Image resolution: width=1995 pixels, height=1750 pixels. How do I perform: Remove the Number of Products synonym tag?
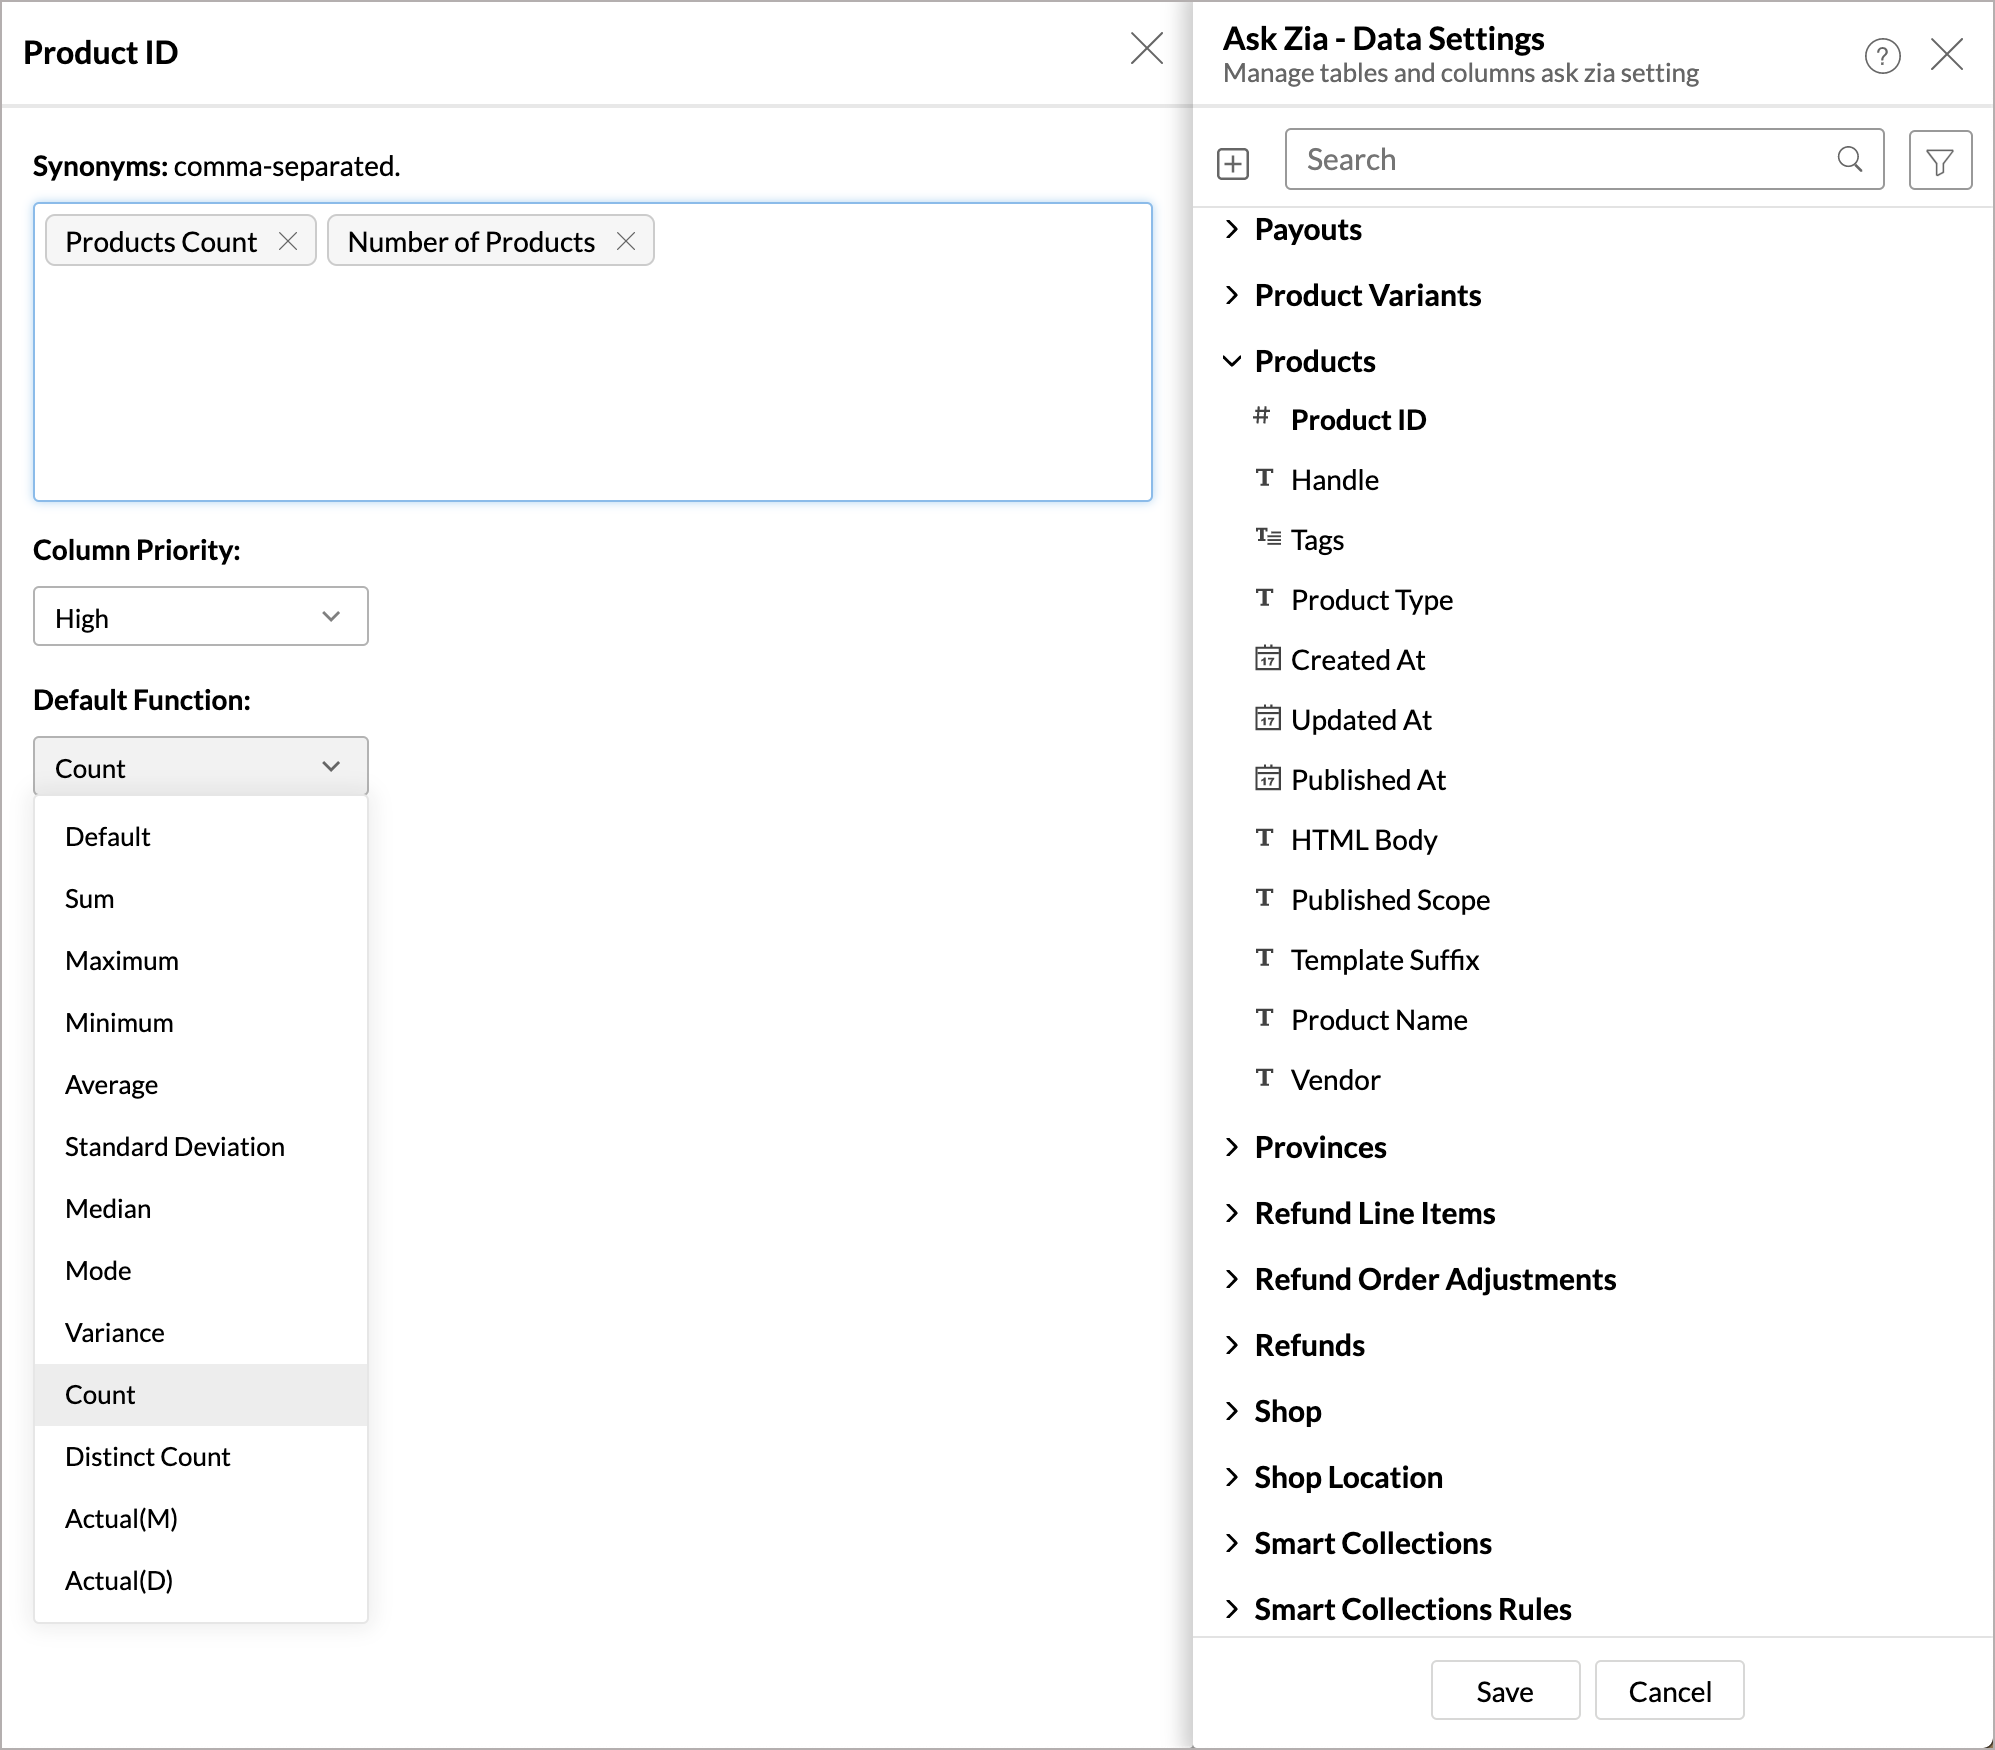pos(626,241)
